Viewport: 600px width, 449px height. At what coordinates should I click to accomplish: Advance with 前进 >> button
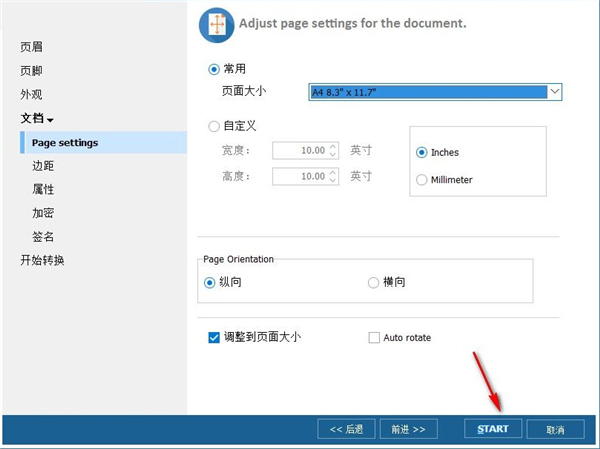408,429
